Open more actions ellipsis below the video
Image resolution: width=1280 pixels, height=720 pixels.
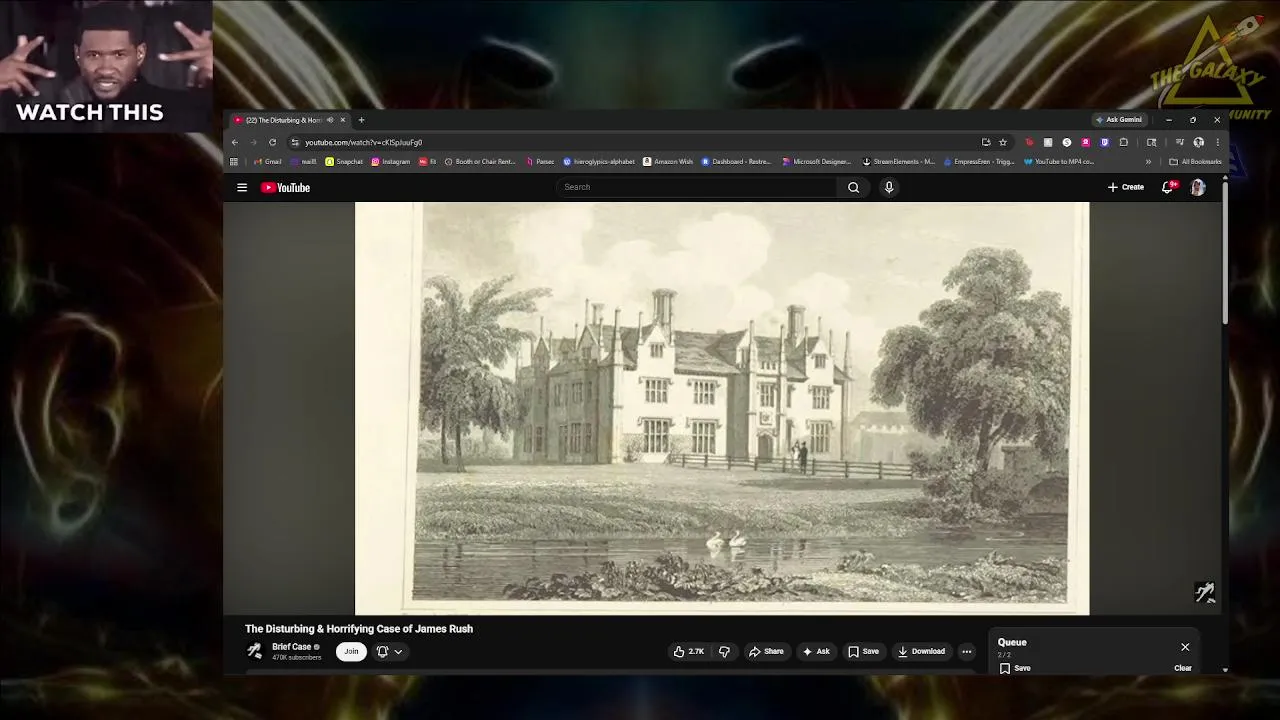pos(966,651)
